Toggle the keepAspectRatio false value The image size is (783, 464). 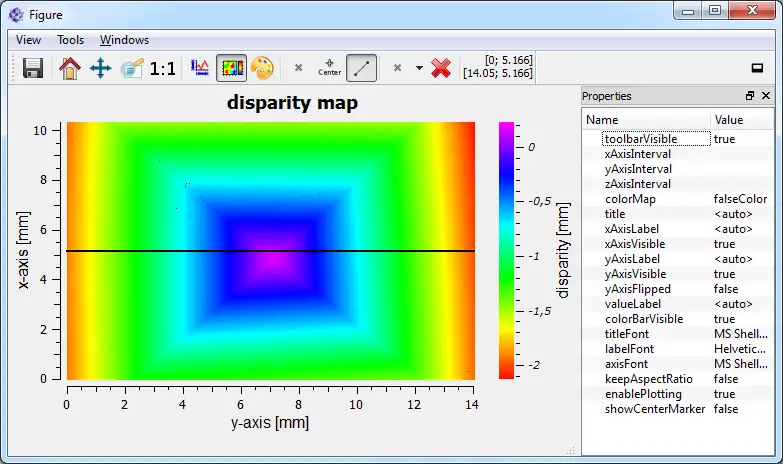[726, 379]
